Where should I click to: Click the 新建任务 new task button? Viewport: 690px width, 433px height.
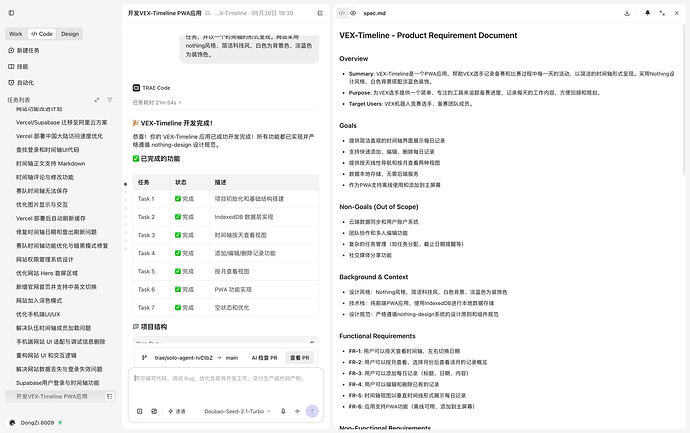[x=24, y=51]
